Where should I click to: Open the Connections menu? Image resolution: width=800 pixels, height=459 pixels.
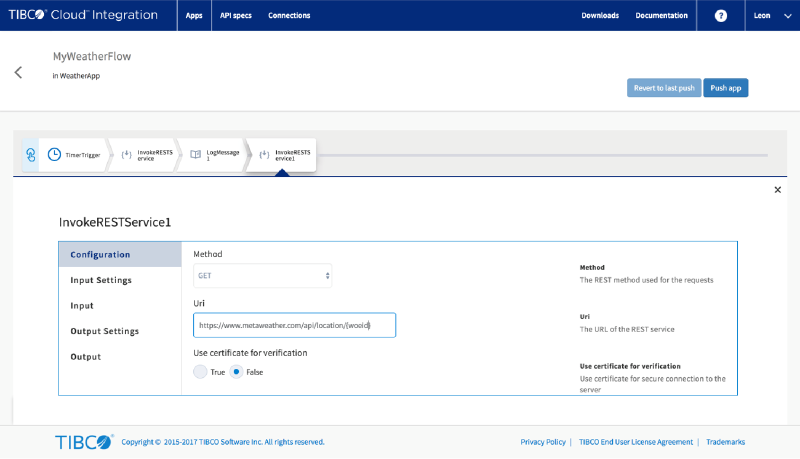coord(289,15)
